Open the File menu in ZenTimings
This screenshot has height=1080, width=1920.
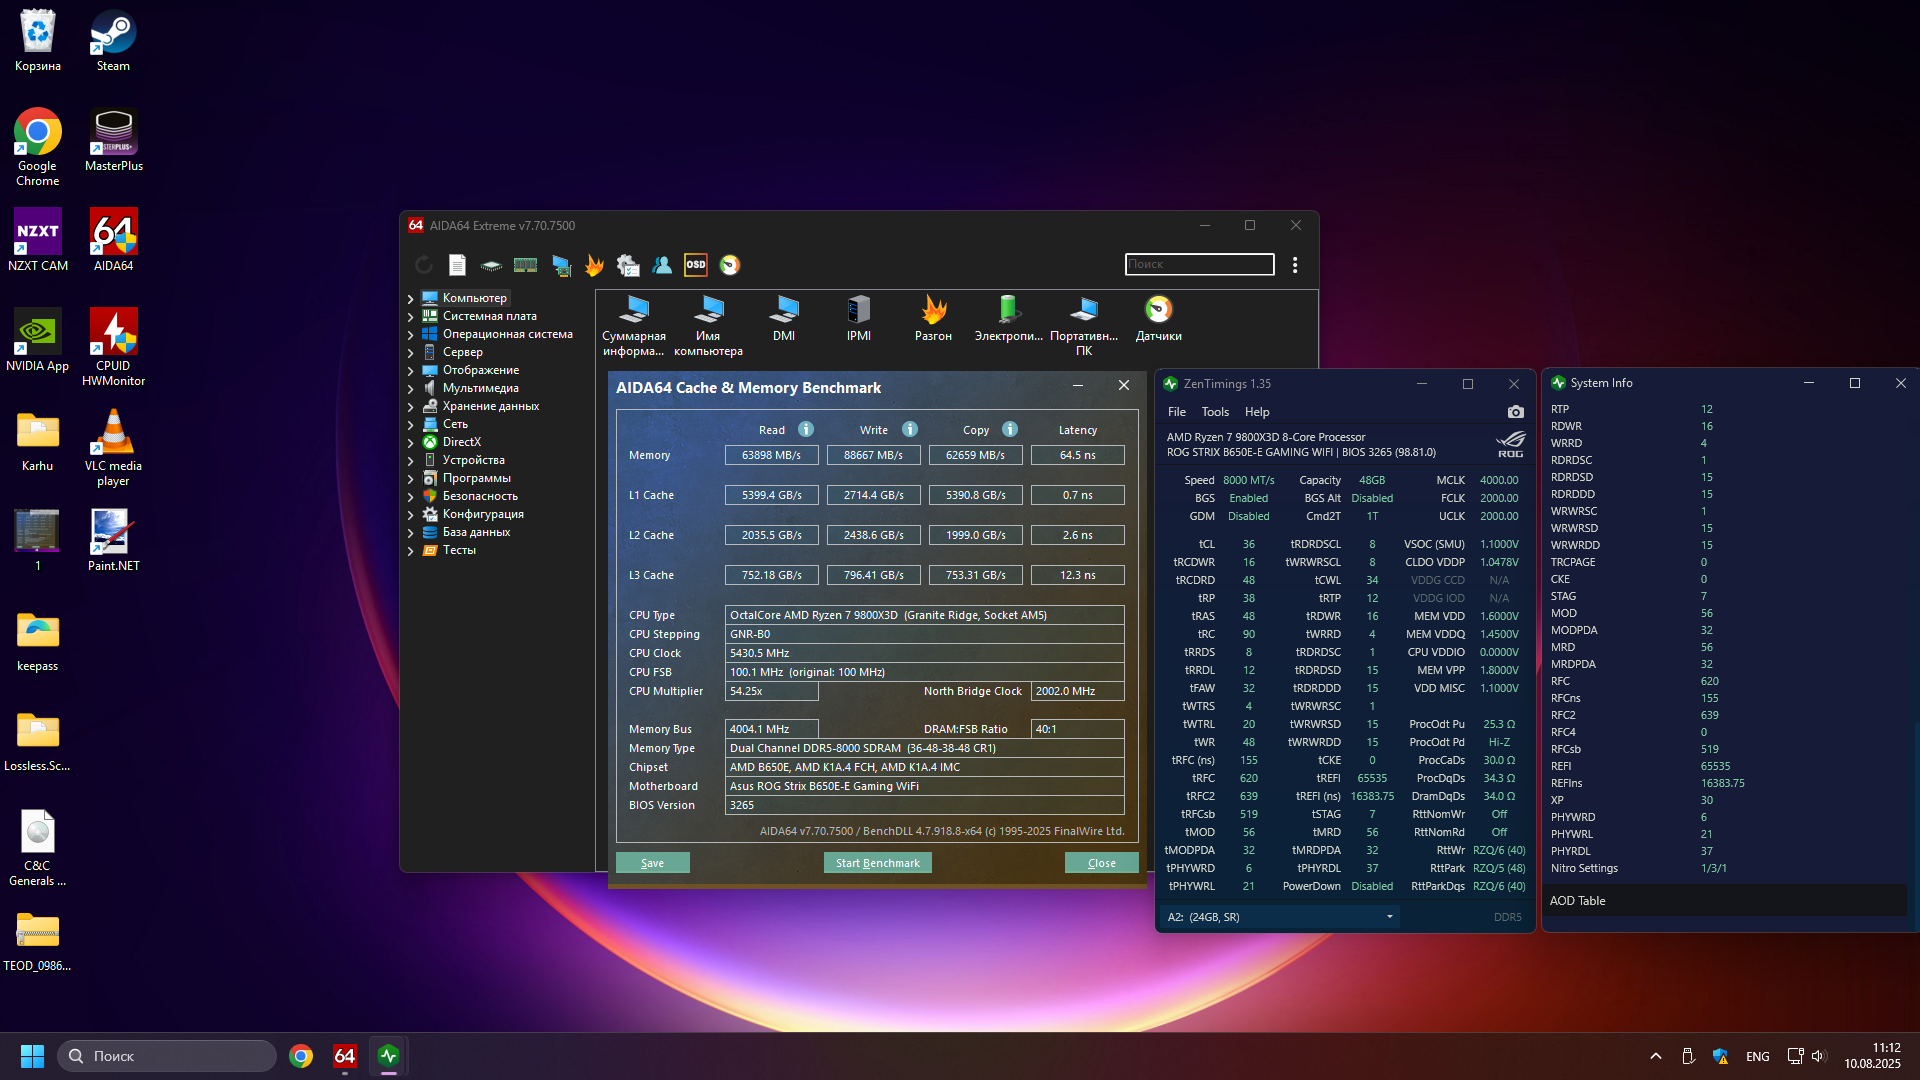coord(1177,412)
